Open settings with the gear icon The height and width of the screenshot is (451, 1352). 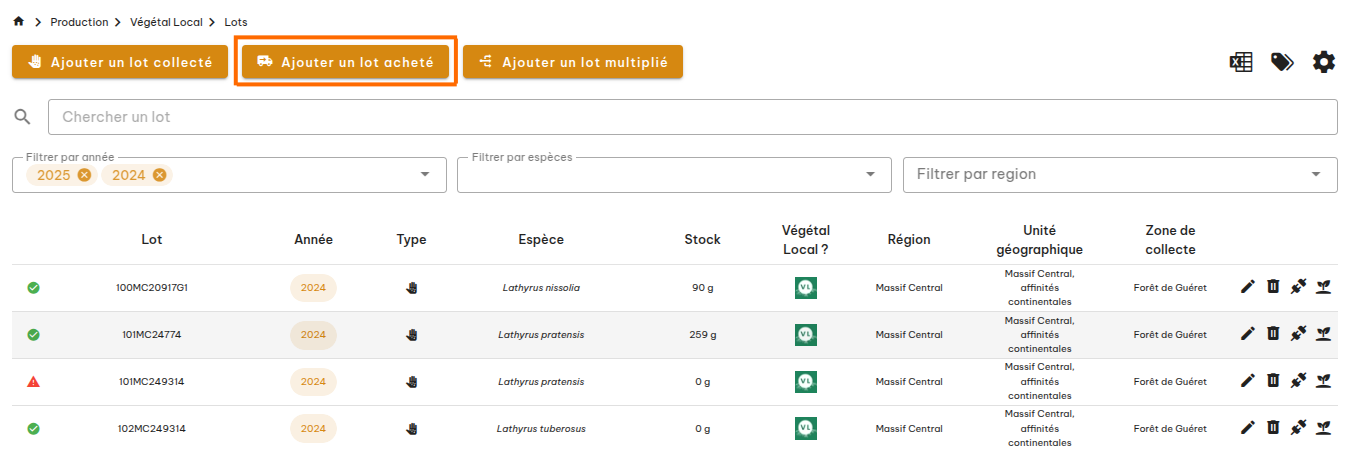pos(1324,62)
